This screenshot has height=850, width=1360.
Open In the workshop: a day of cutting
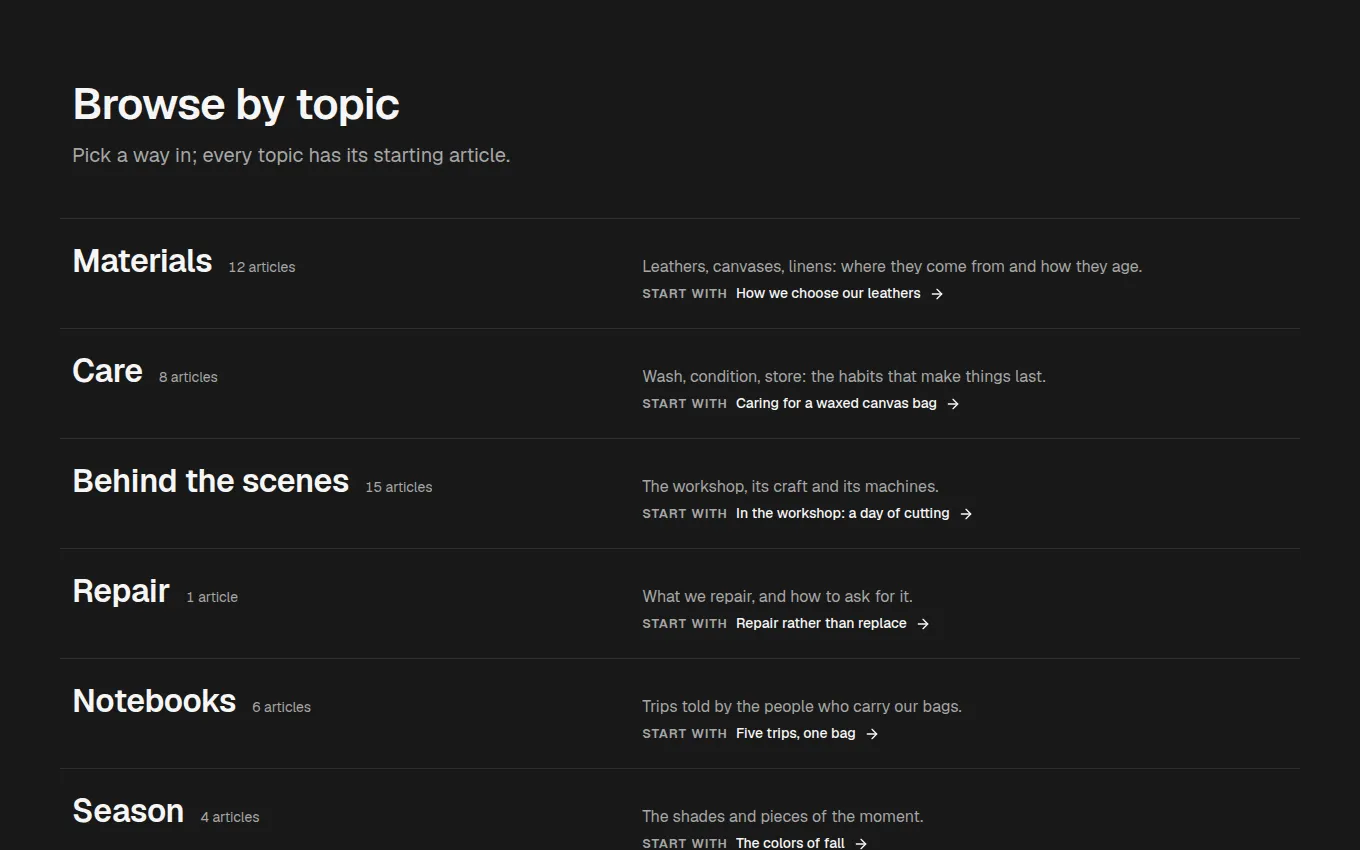click(x=842, y=513)
